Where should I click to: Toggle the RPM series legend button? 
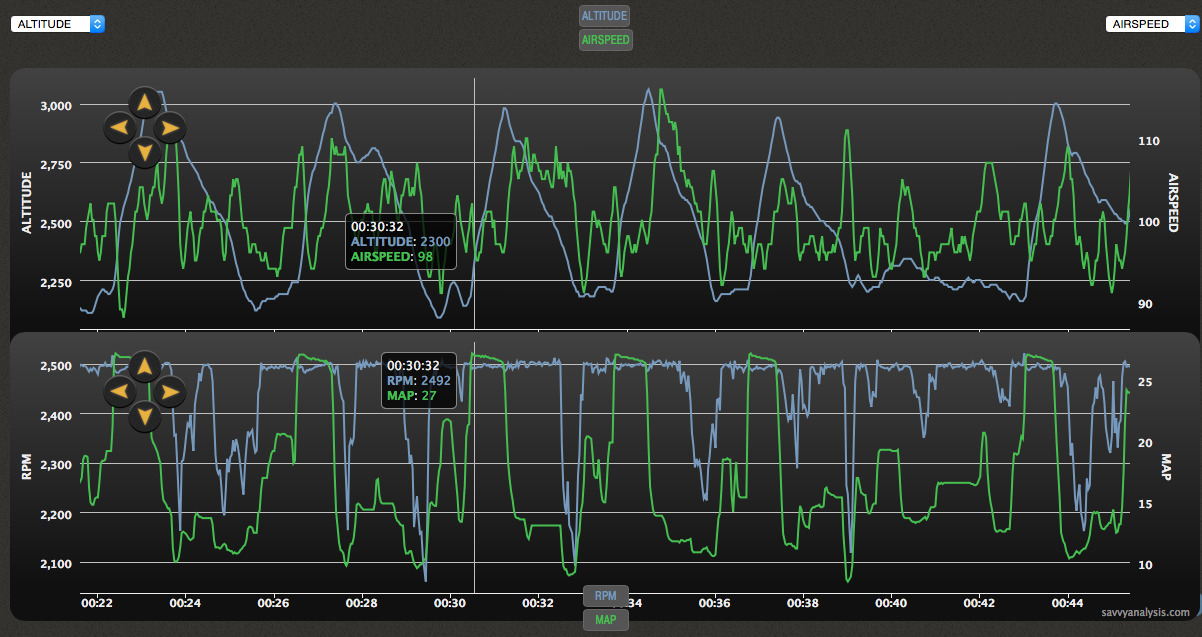click(x=606, y=596)
